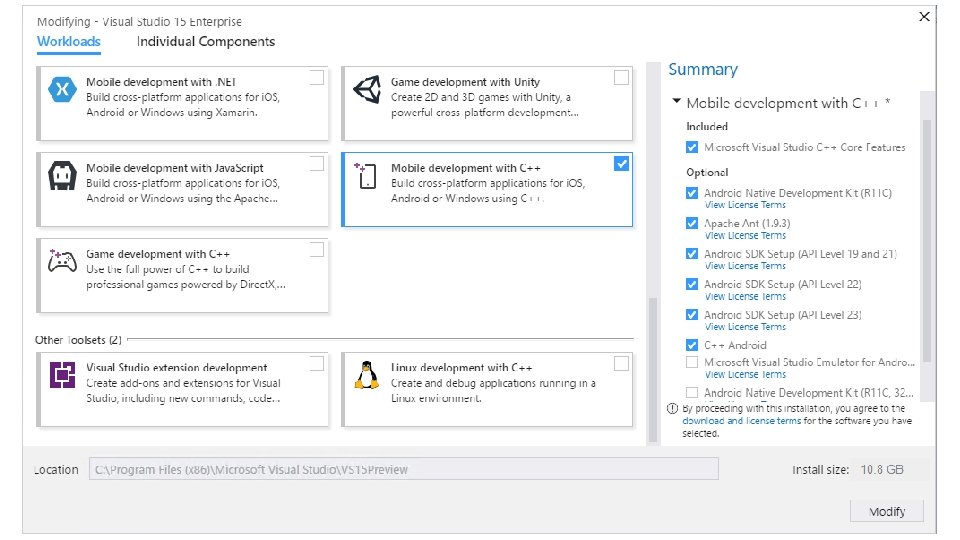Click the Visual Studio extension development icon
Screen dimensions: 960x540
point(62,375)
